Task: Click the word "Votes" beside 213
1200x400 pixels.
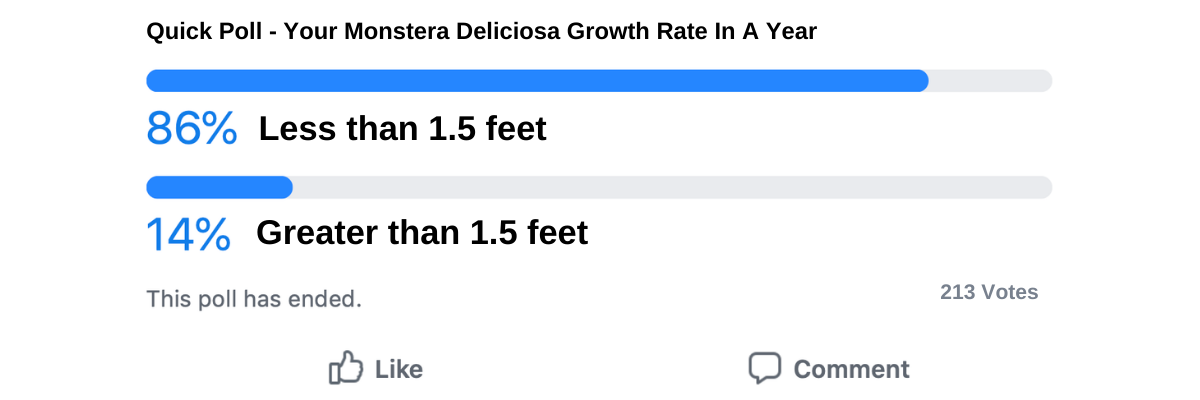Action: 1009,293
